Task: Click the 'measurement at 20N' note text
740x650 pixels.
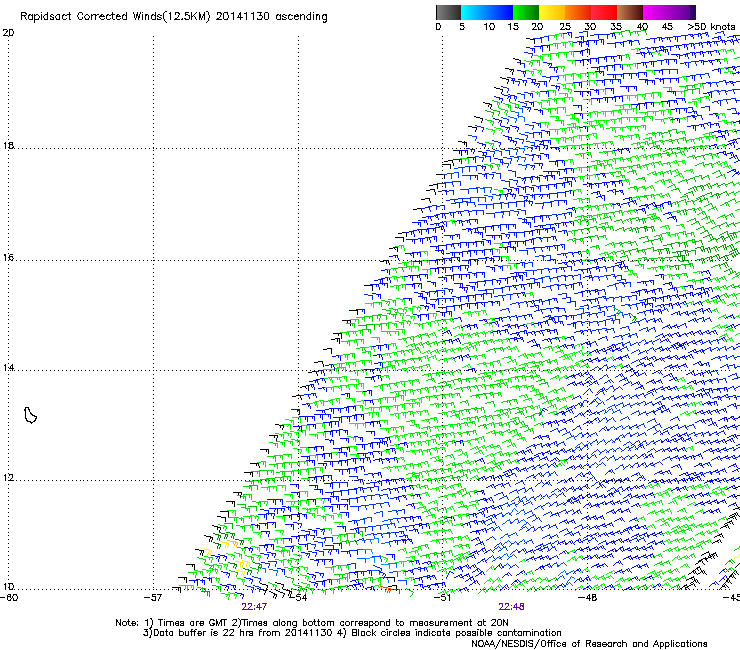Action: coord(459,623)
